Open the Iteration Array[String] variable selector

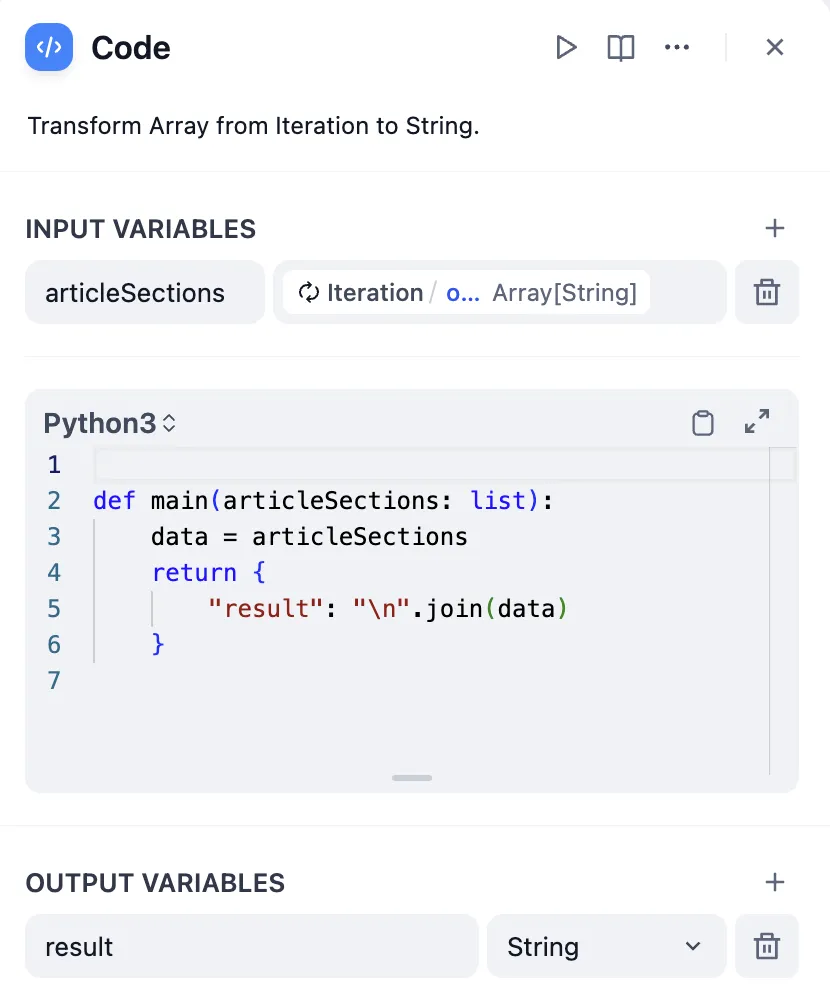point(498,293)
